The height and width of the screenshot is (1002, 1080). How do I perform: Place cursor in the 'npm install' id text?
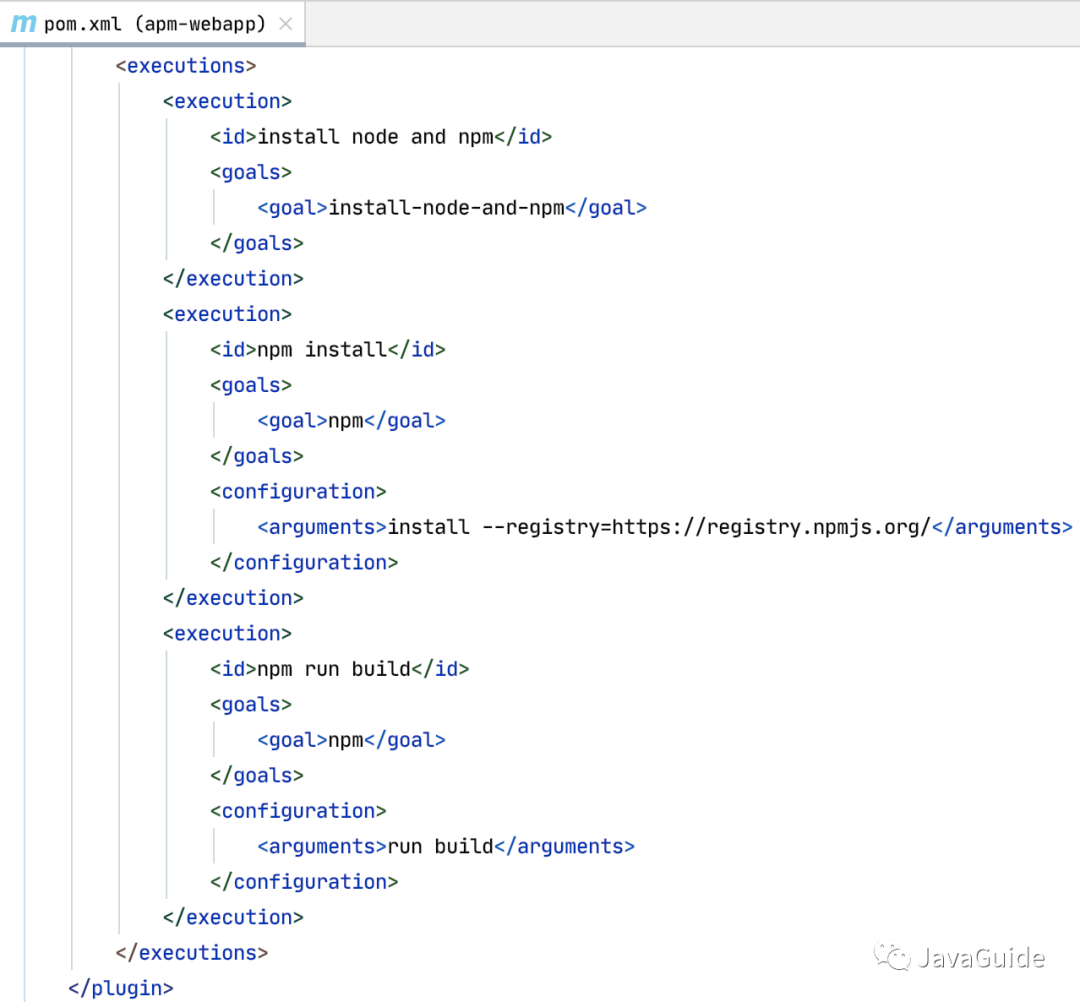[x=322, y=350]
